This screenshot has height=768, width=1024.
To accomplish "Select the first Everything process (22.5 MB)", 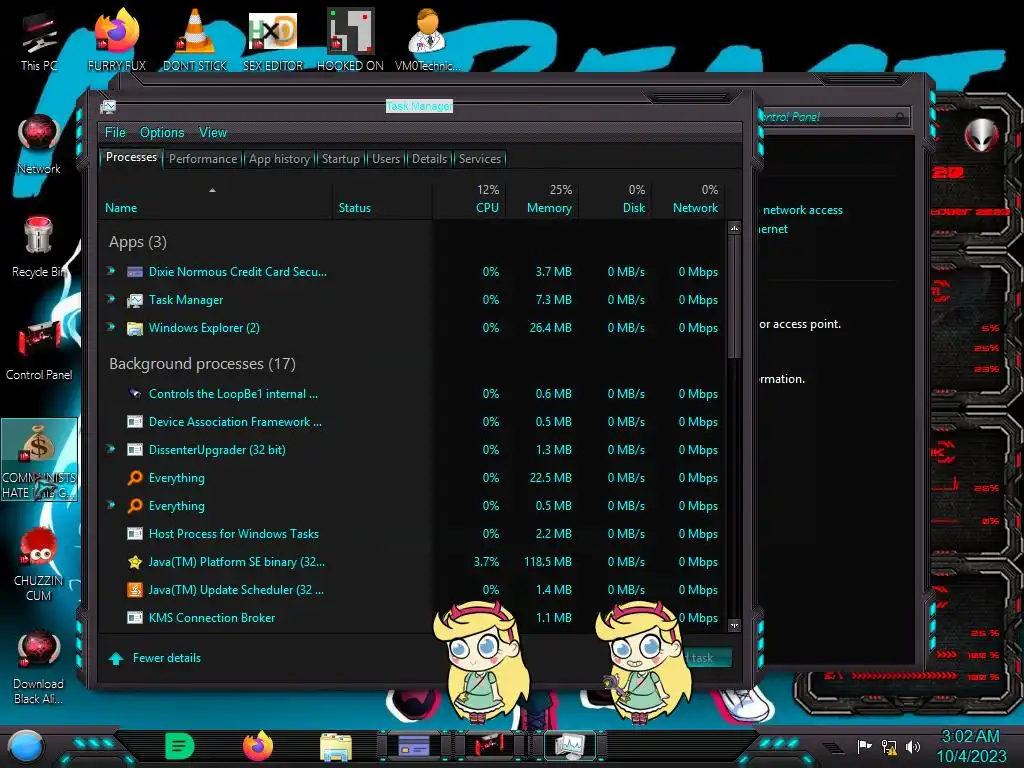I will (413, 478).
